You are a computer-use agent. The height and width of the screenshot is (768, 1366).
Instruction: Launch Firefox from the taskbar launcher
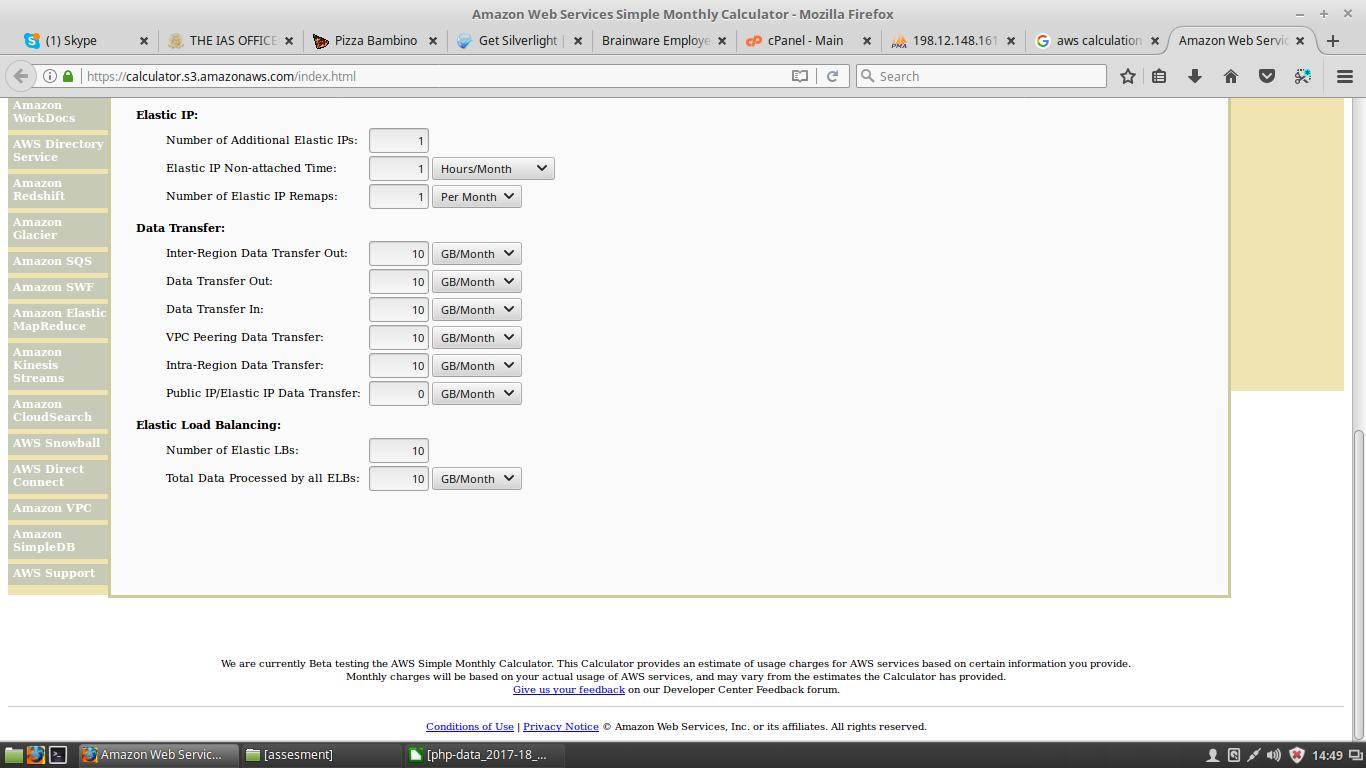point(36,755)
